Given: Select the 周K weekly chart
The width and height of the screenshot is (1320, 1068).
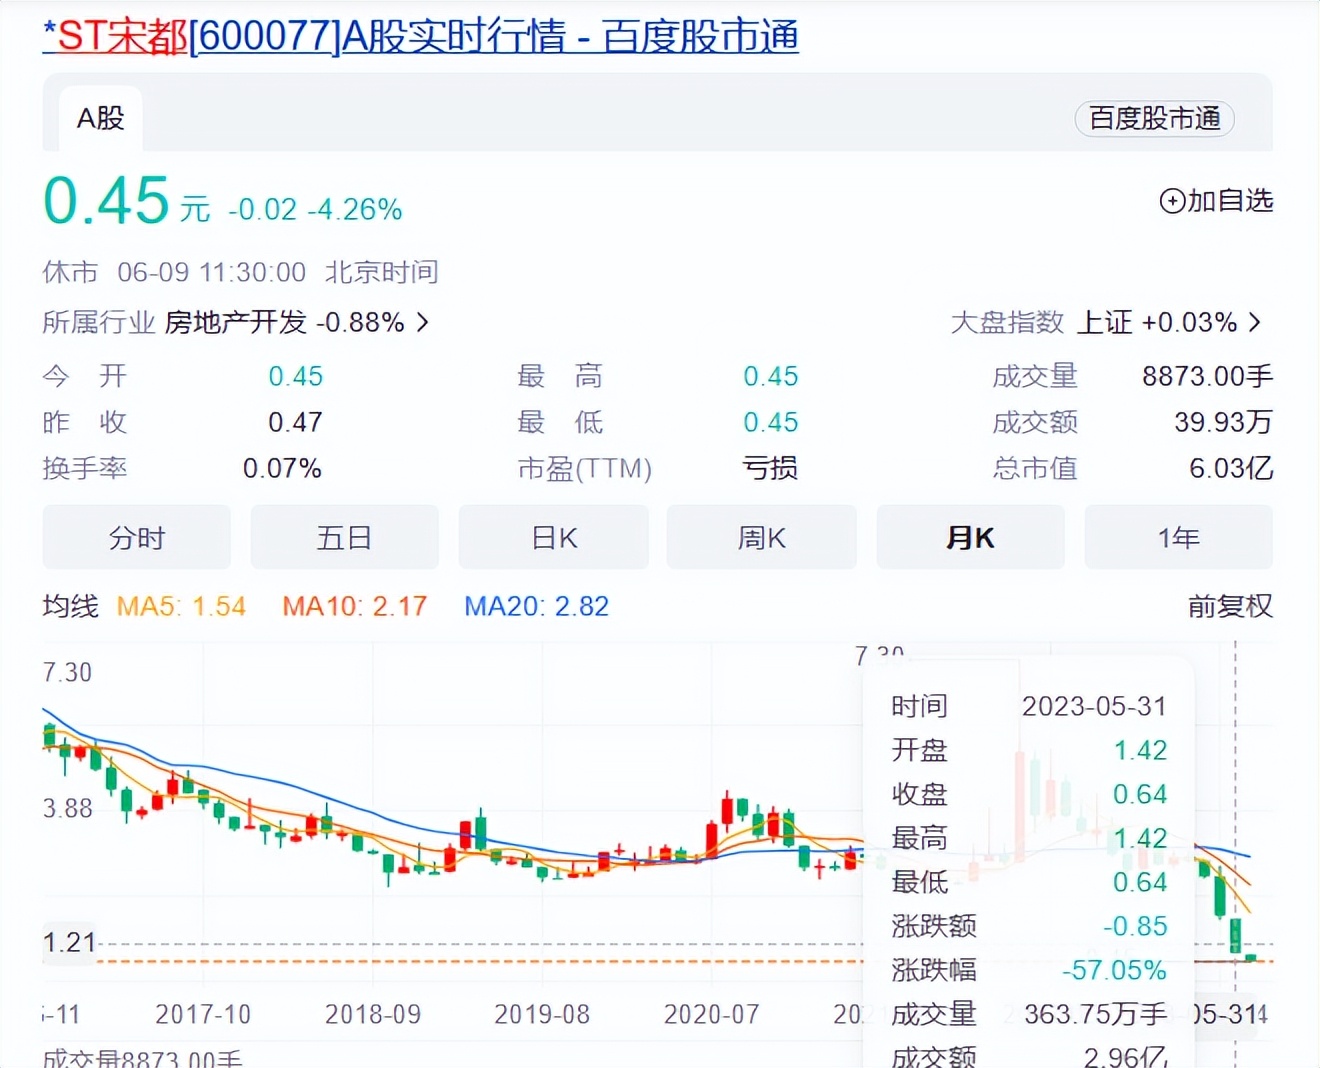Looking at the screenshot, I should pyautogui.click(x=761, y=537).
